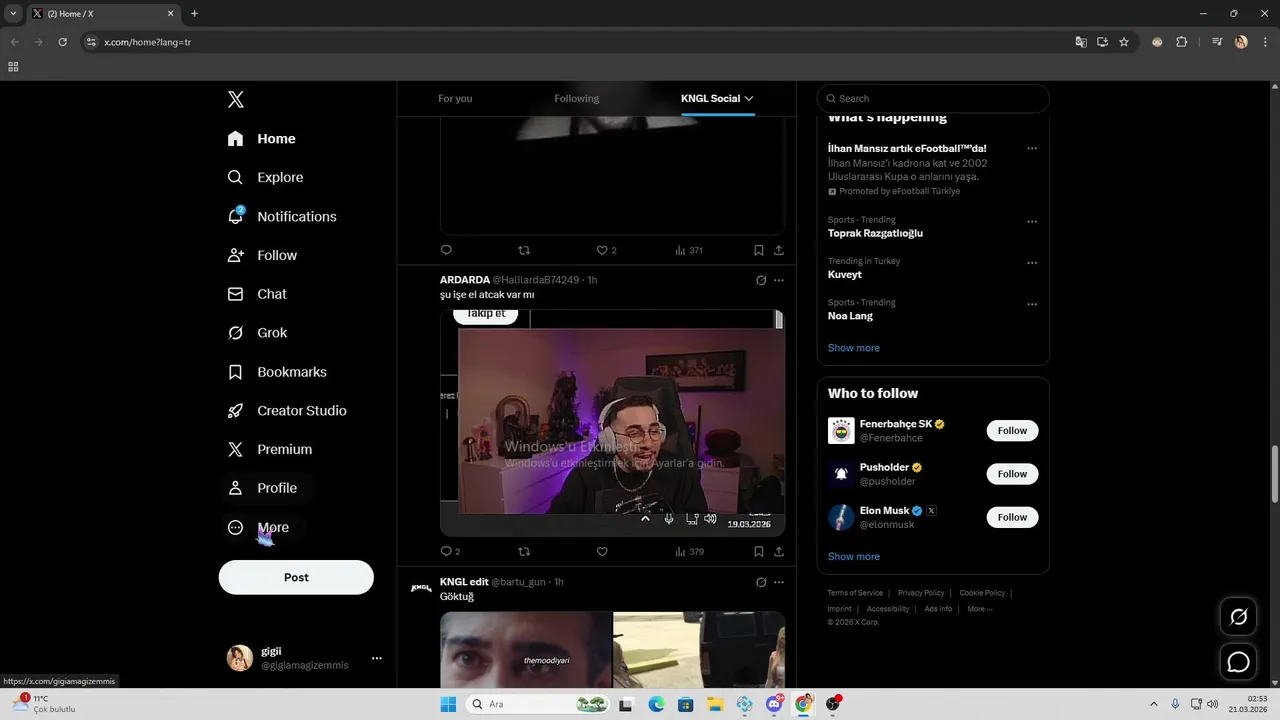The image size is (1280, 720).
Task: Open Home from the sidebar
Action: pos(261,139)
